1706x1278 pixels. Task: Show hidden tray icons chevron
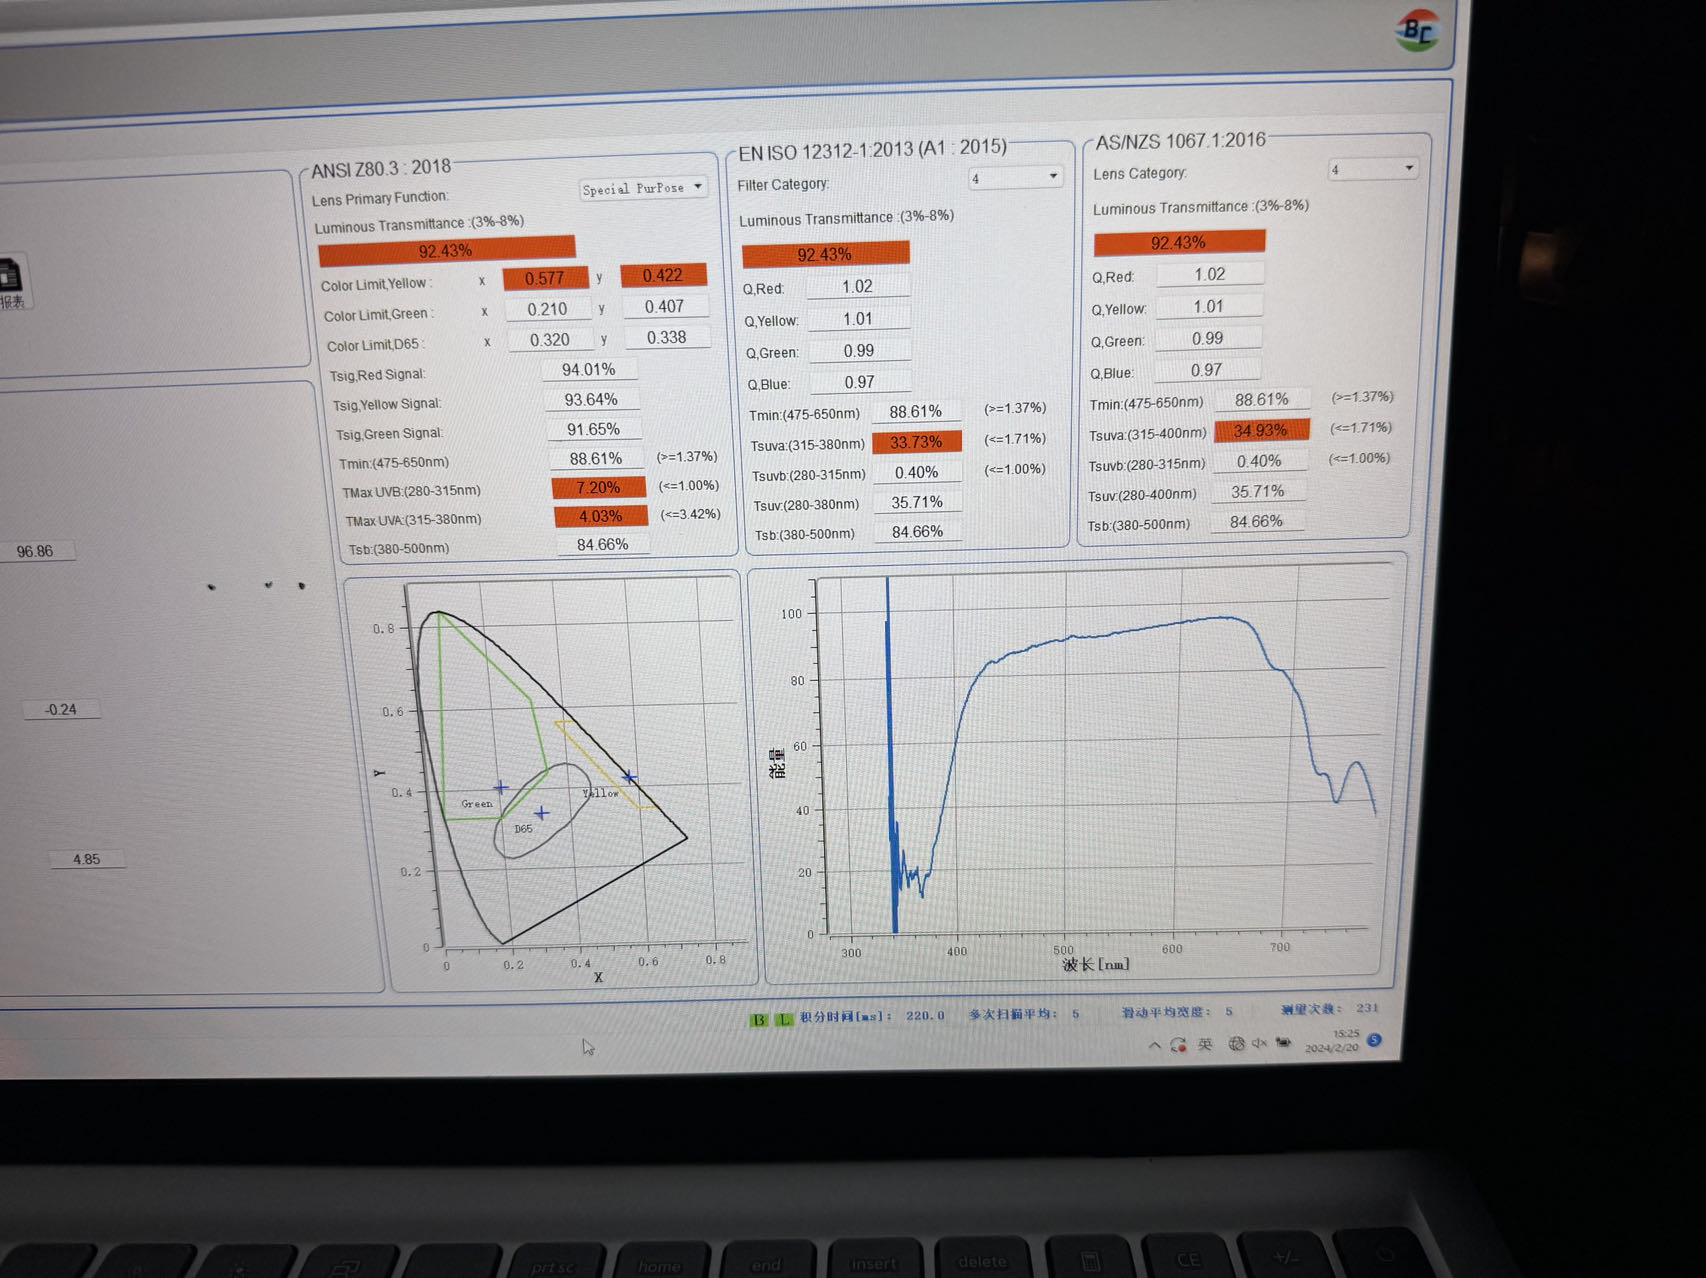coord(1155,1045)
